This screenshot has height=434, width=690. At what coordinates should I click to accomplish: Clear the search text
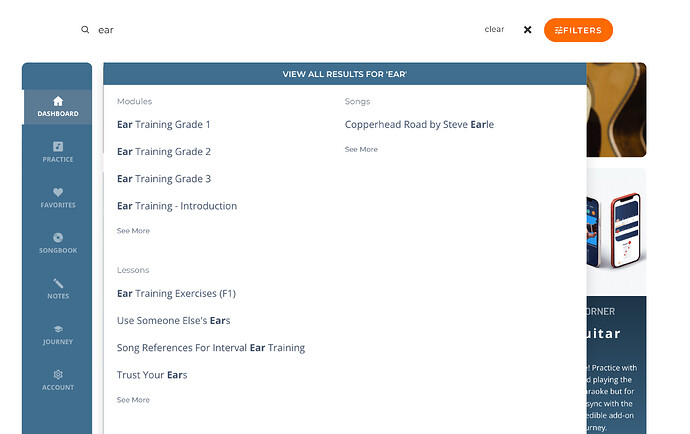pyautogui.click(x=494, y=30)
